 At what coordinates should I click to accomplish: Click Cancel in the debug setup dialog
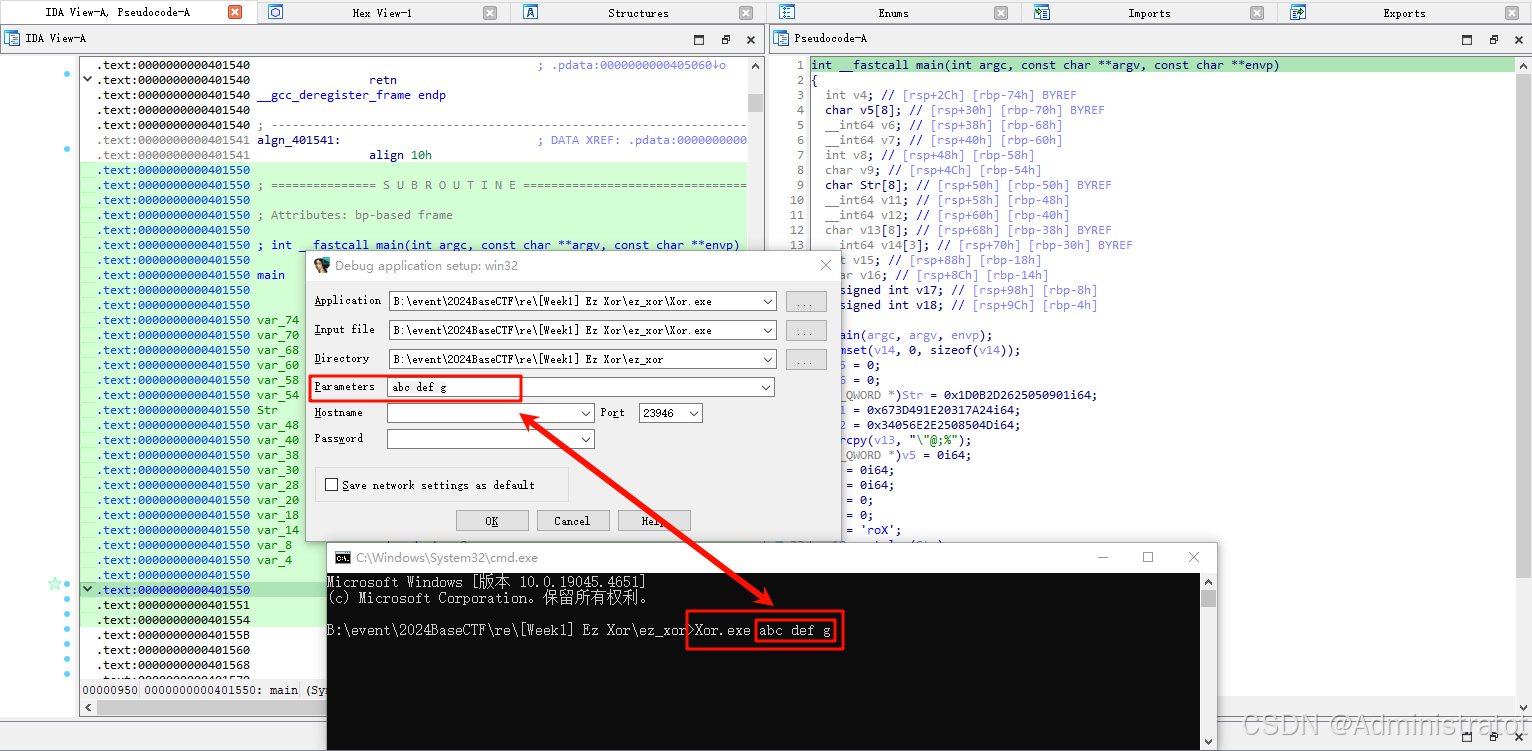[x=572, y=520]
